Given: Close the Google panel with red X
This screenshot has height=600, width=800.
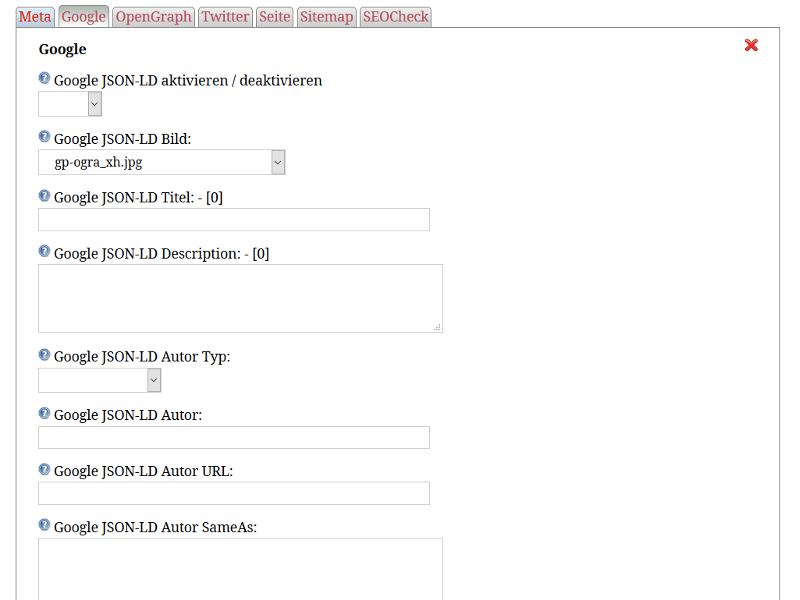Looking at the screenshot, I should tap(751, 45).
